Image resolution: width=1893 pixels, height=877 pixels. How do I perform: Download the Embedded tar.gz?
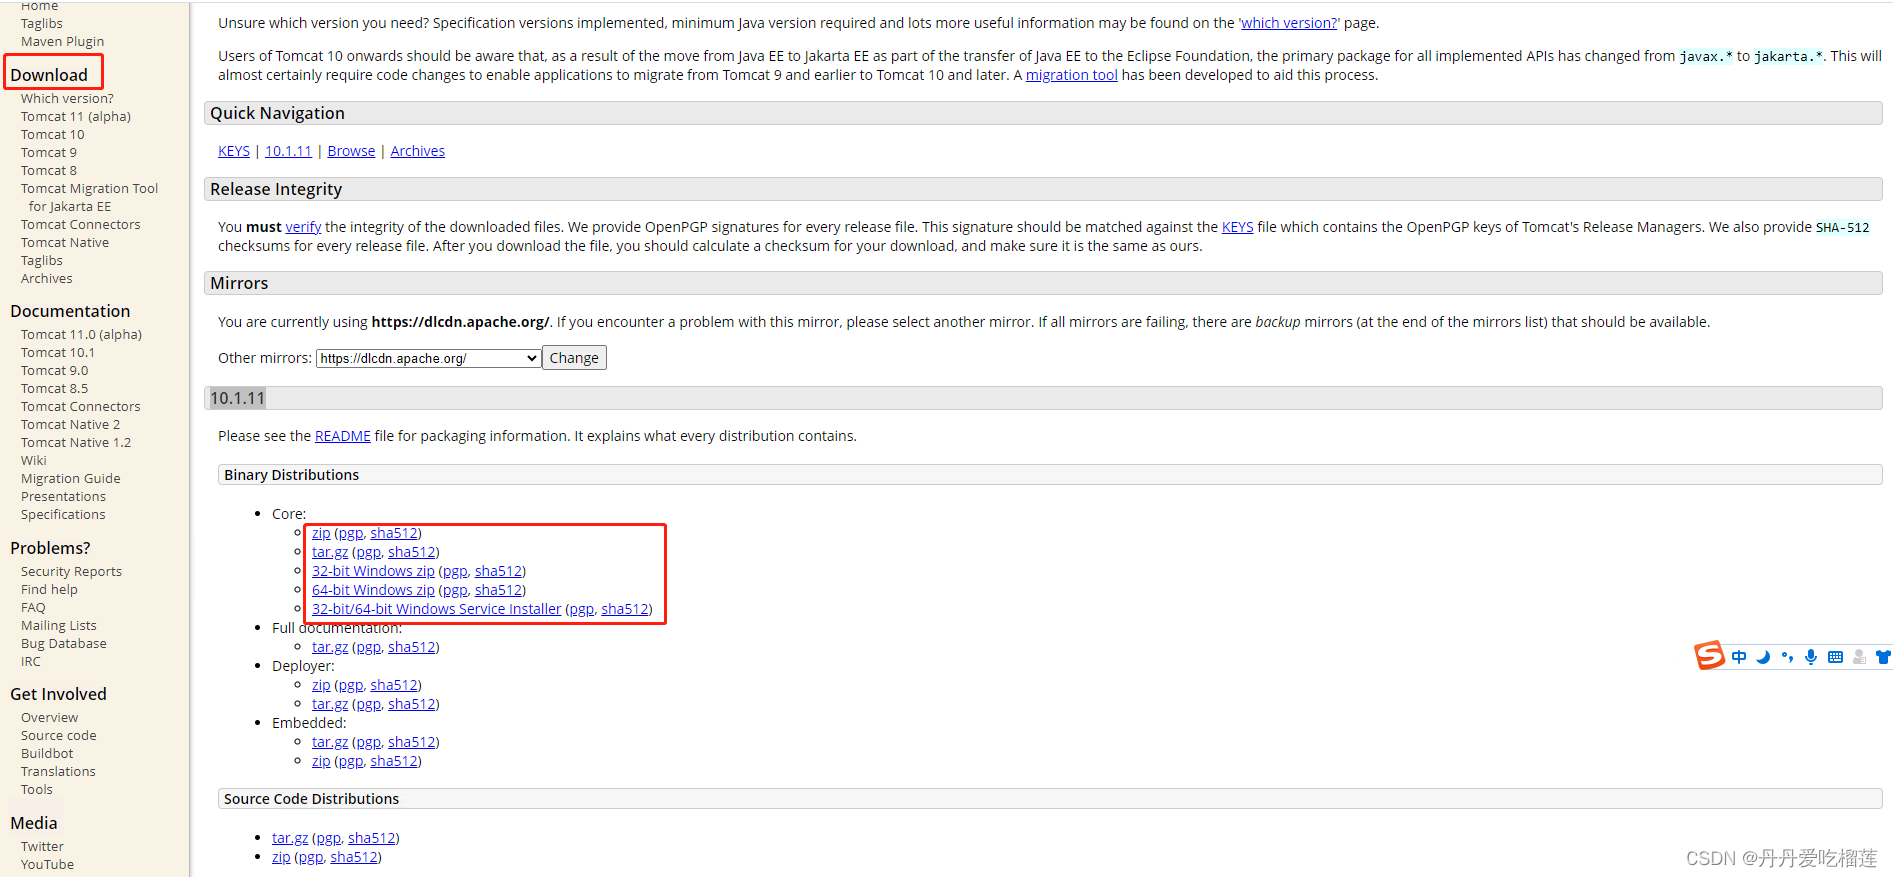pos(330,742)
